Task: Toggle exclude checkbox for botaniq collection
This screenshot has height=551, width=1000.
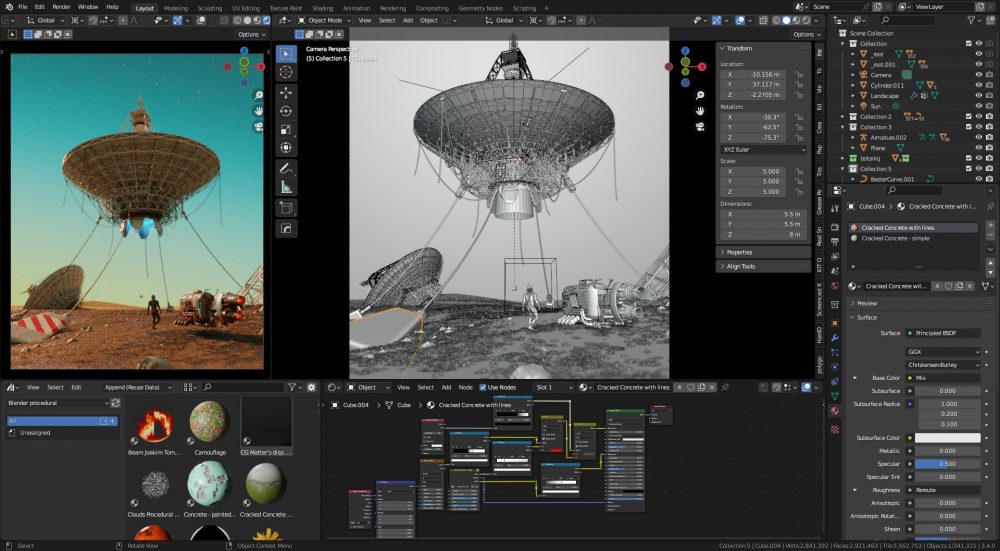Action: pyautogui.click(x=969, y=158)
